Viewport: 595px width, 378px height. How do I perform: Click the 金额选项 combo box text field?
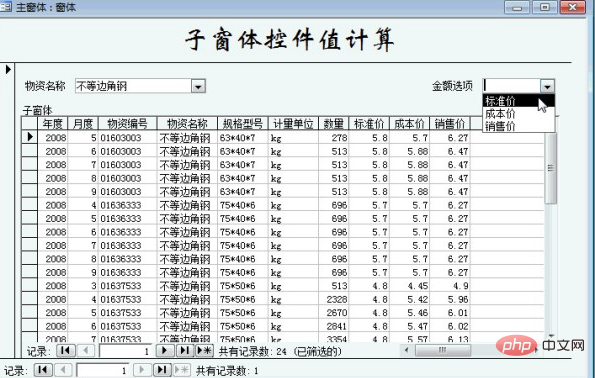(x=512, y=86)
